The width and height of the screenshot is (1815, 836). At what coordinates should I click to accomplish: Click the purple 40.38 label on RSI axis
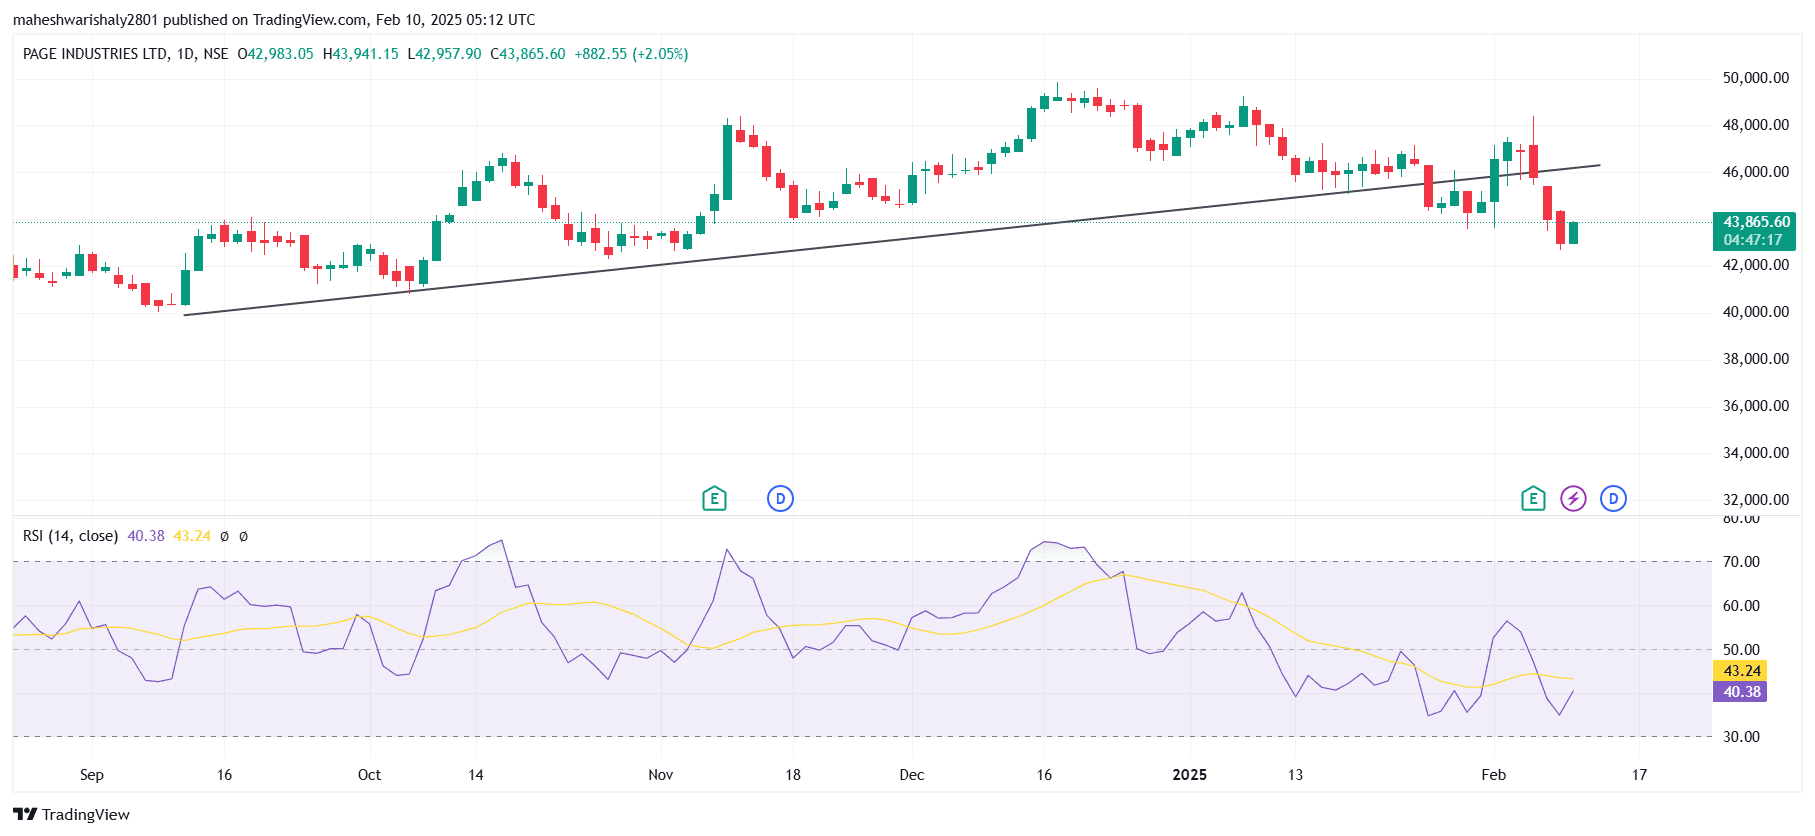1741,692
